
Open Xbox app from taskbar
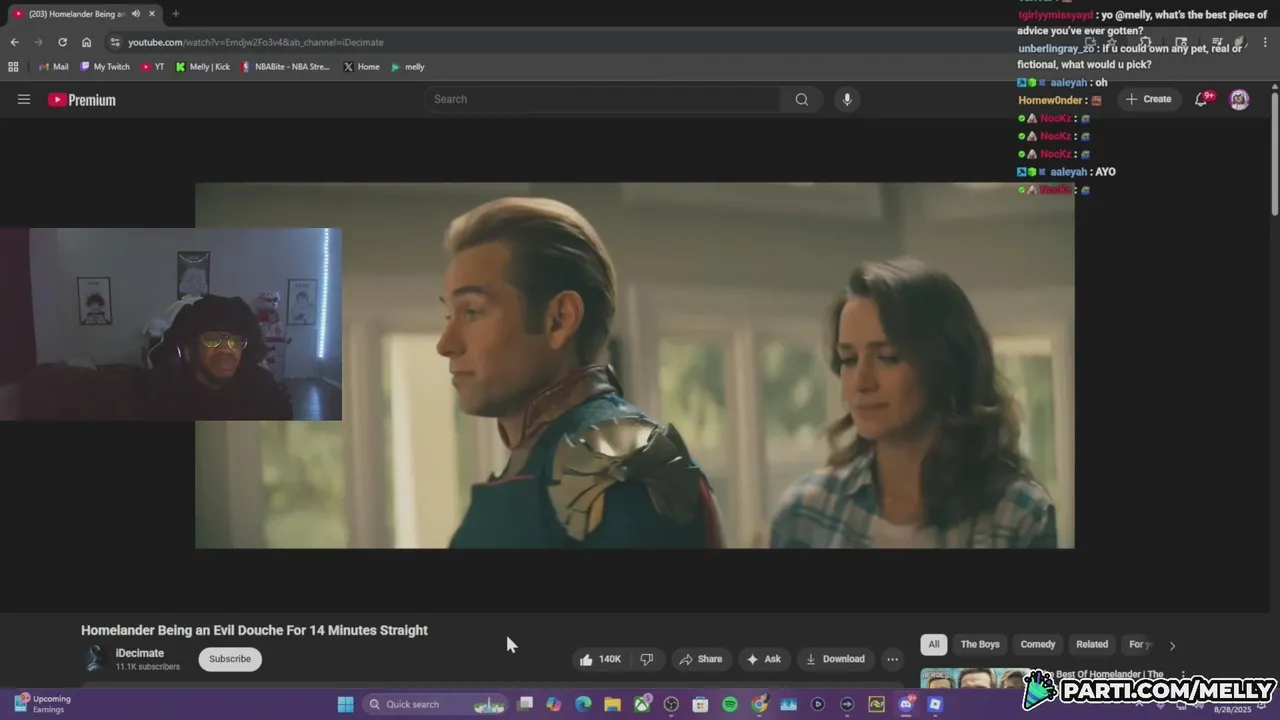(642, 704)
